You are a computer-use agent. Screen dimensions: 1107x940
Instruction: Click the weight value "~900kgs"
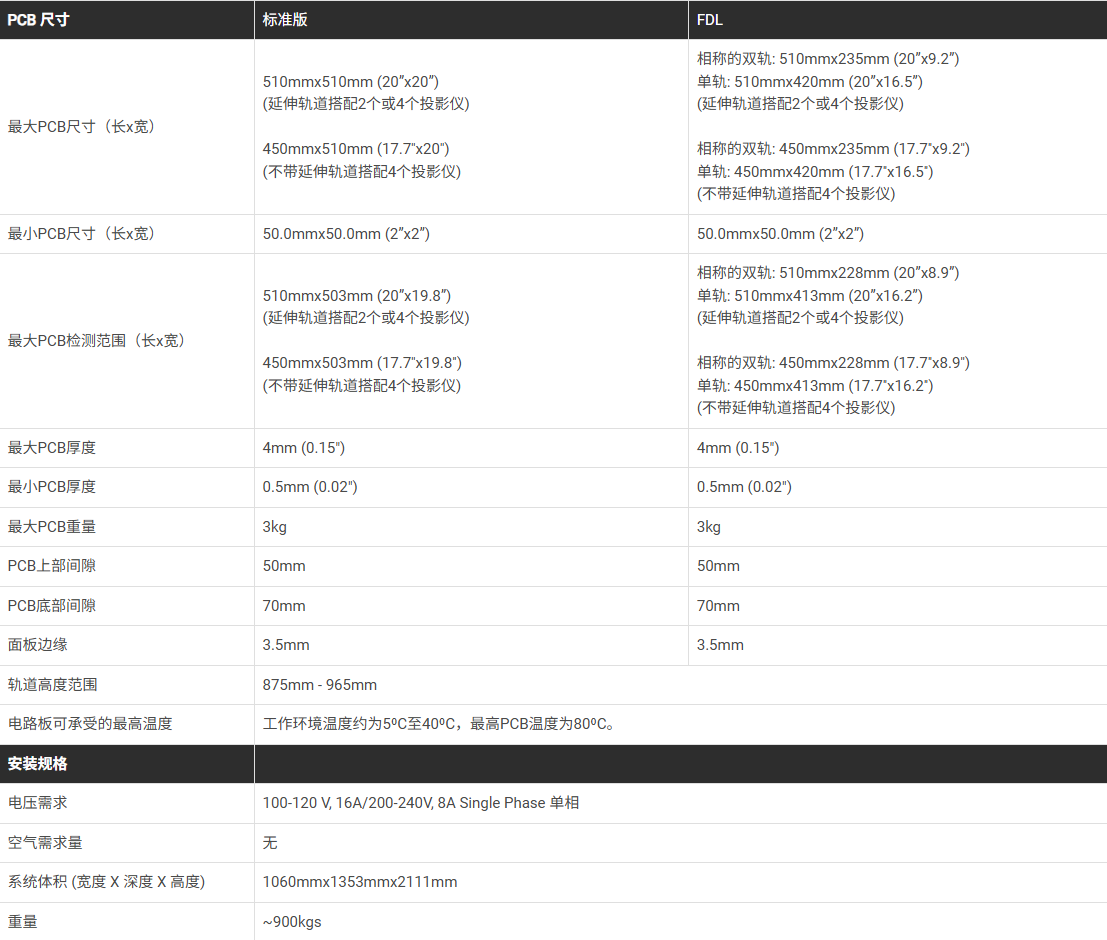(292, 922)
